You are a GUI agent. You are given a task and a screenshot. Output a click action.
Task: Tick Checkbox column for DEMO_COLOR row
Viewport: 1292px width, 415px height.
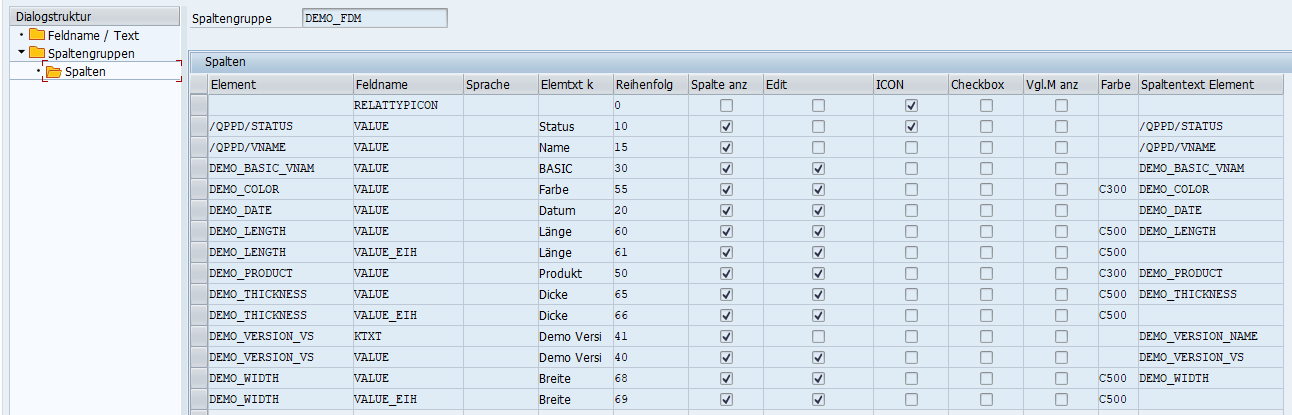pos(986,190)
